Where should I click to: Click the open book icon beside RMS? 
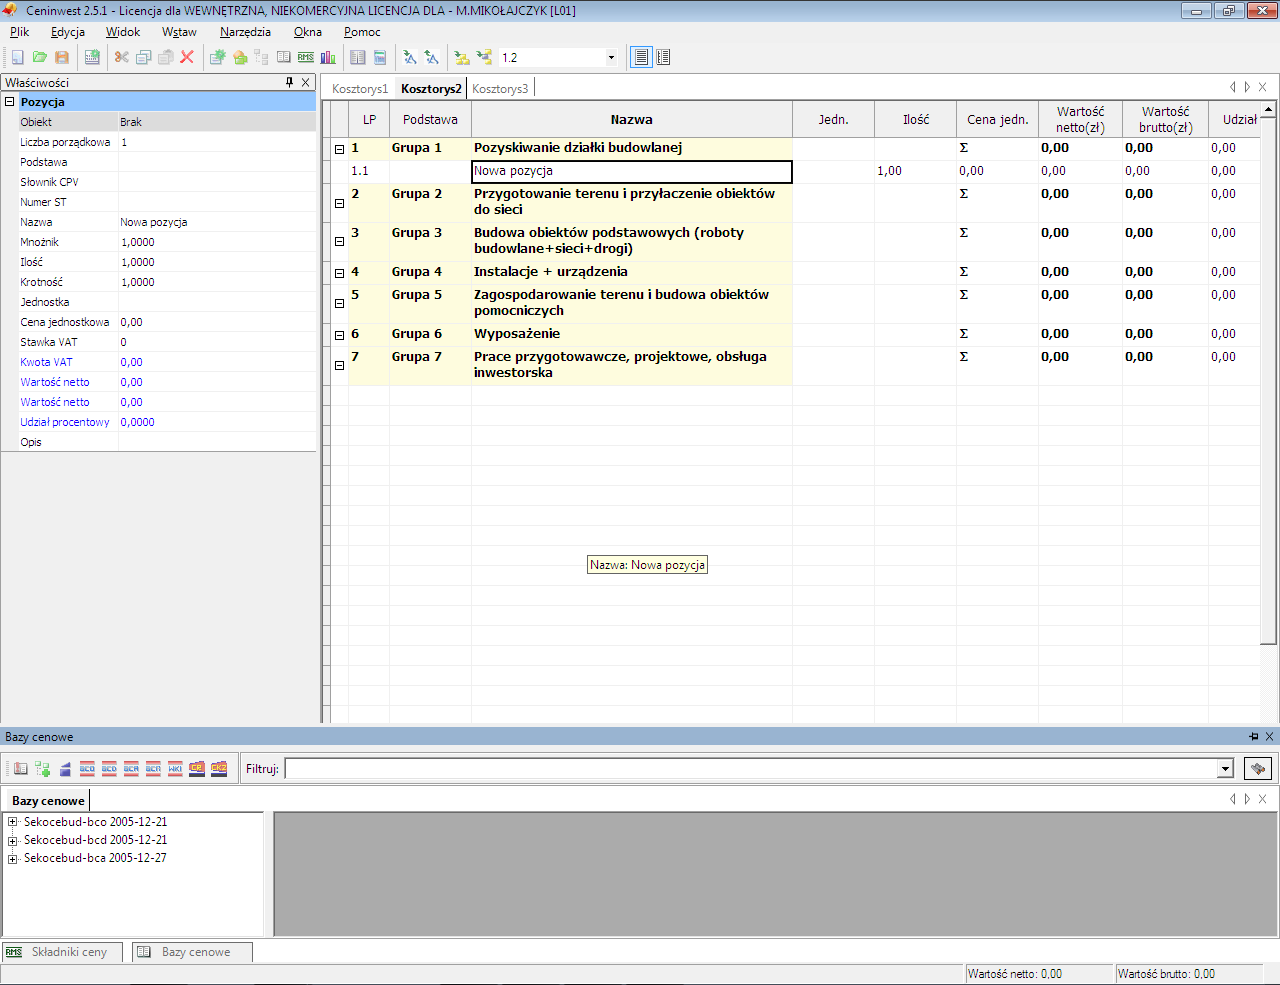coord(284,57)
